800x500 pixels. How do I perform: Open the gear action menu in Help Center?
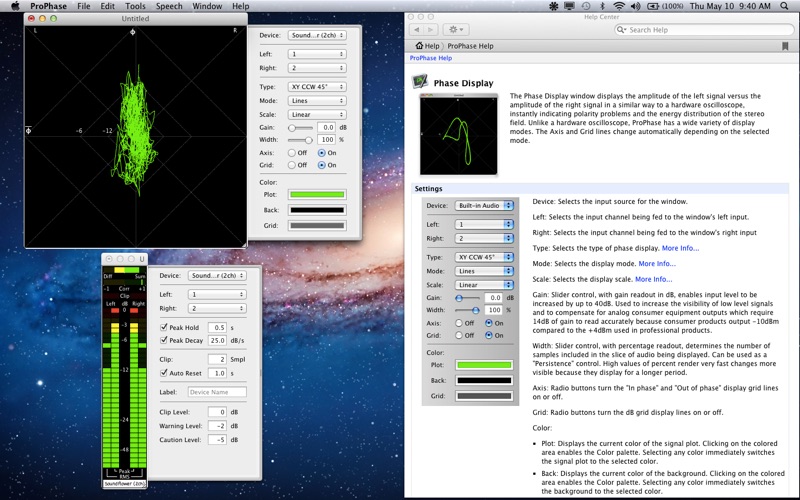(x=454, y=30)
